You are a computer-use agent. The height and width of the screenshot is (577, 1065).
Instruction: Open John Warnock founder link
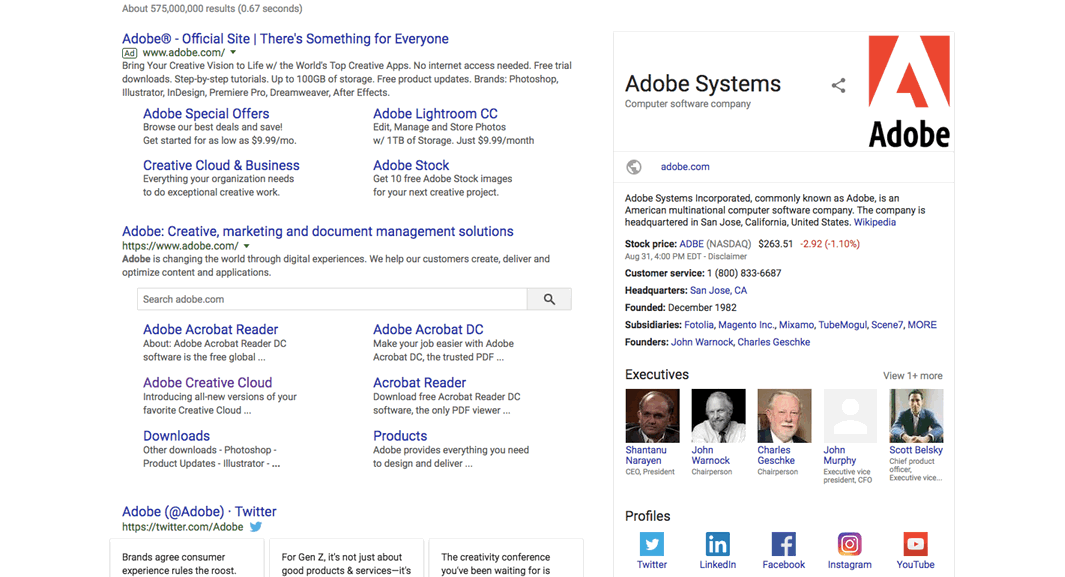(x=702, y=342)
